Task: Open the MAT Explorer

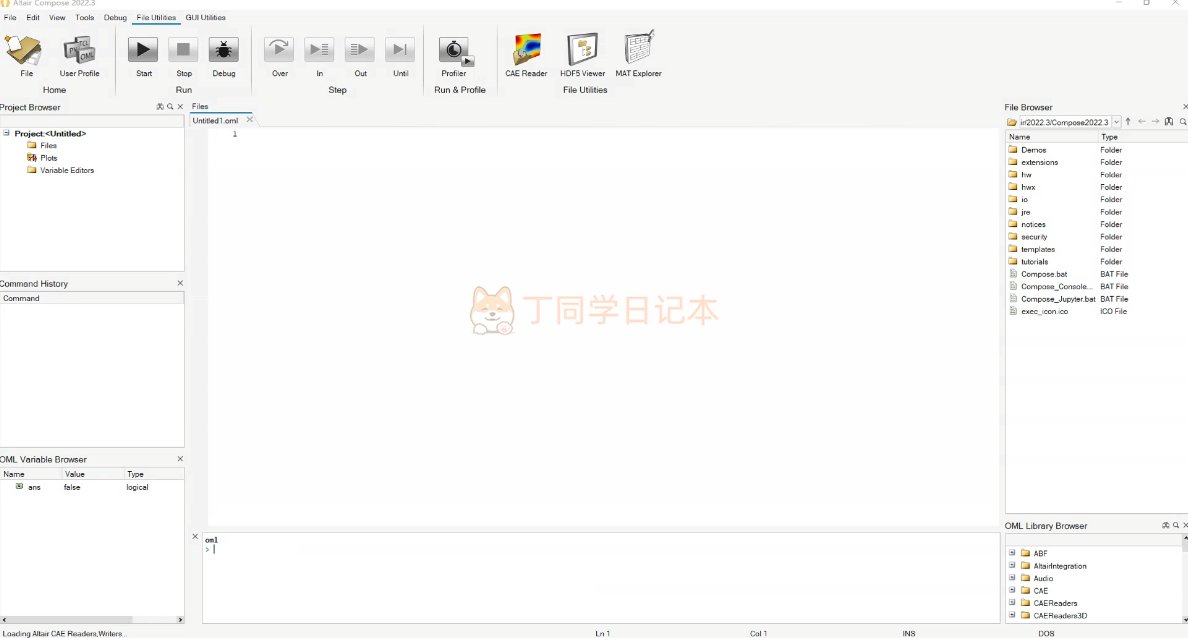Action: [x=638, y=50]
